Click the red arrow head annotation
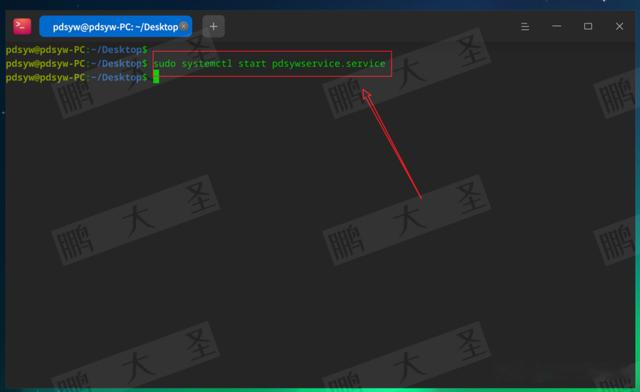This screenshot has width=640, height=392. coord(366,96)
